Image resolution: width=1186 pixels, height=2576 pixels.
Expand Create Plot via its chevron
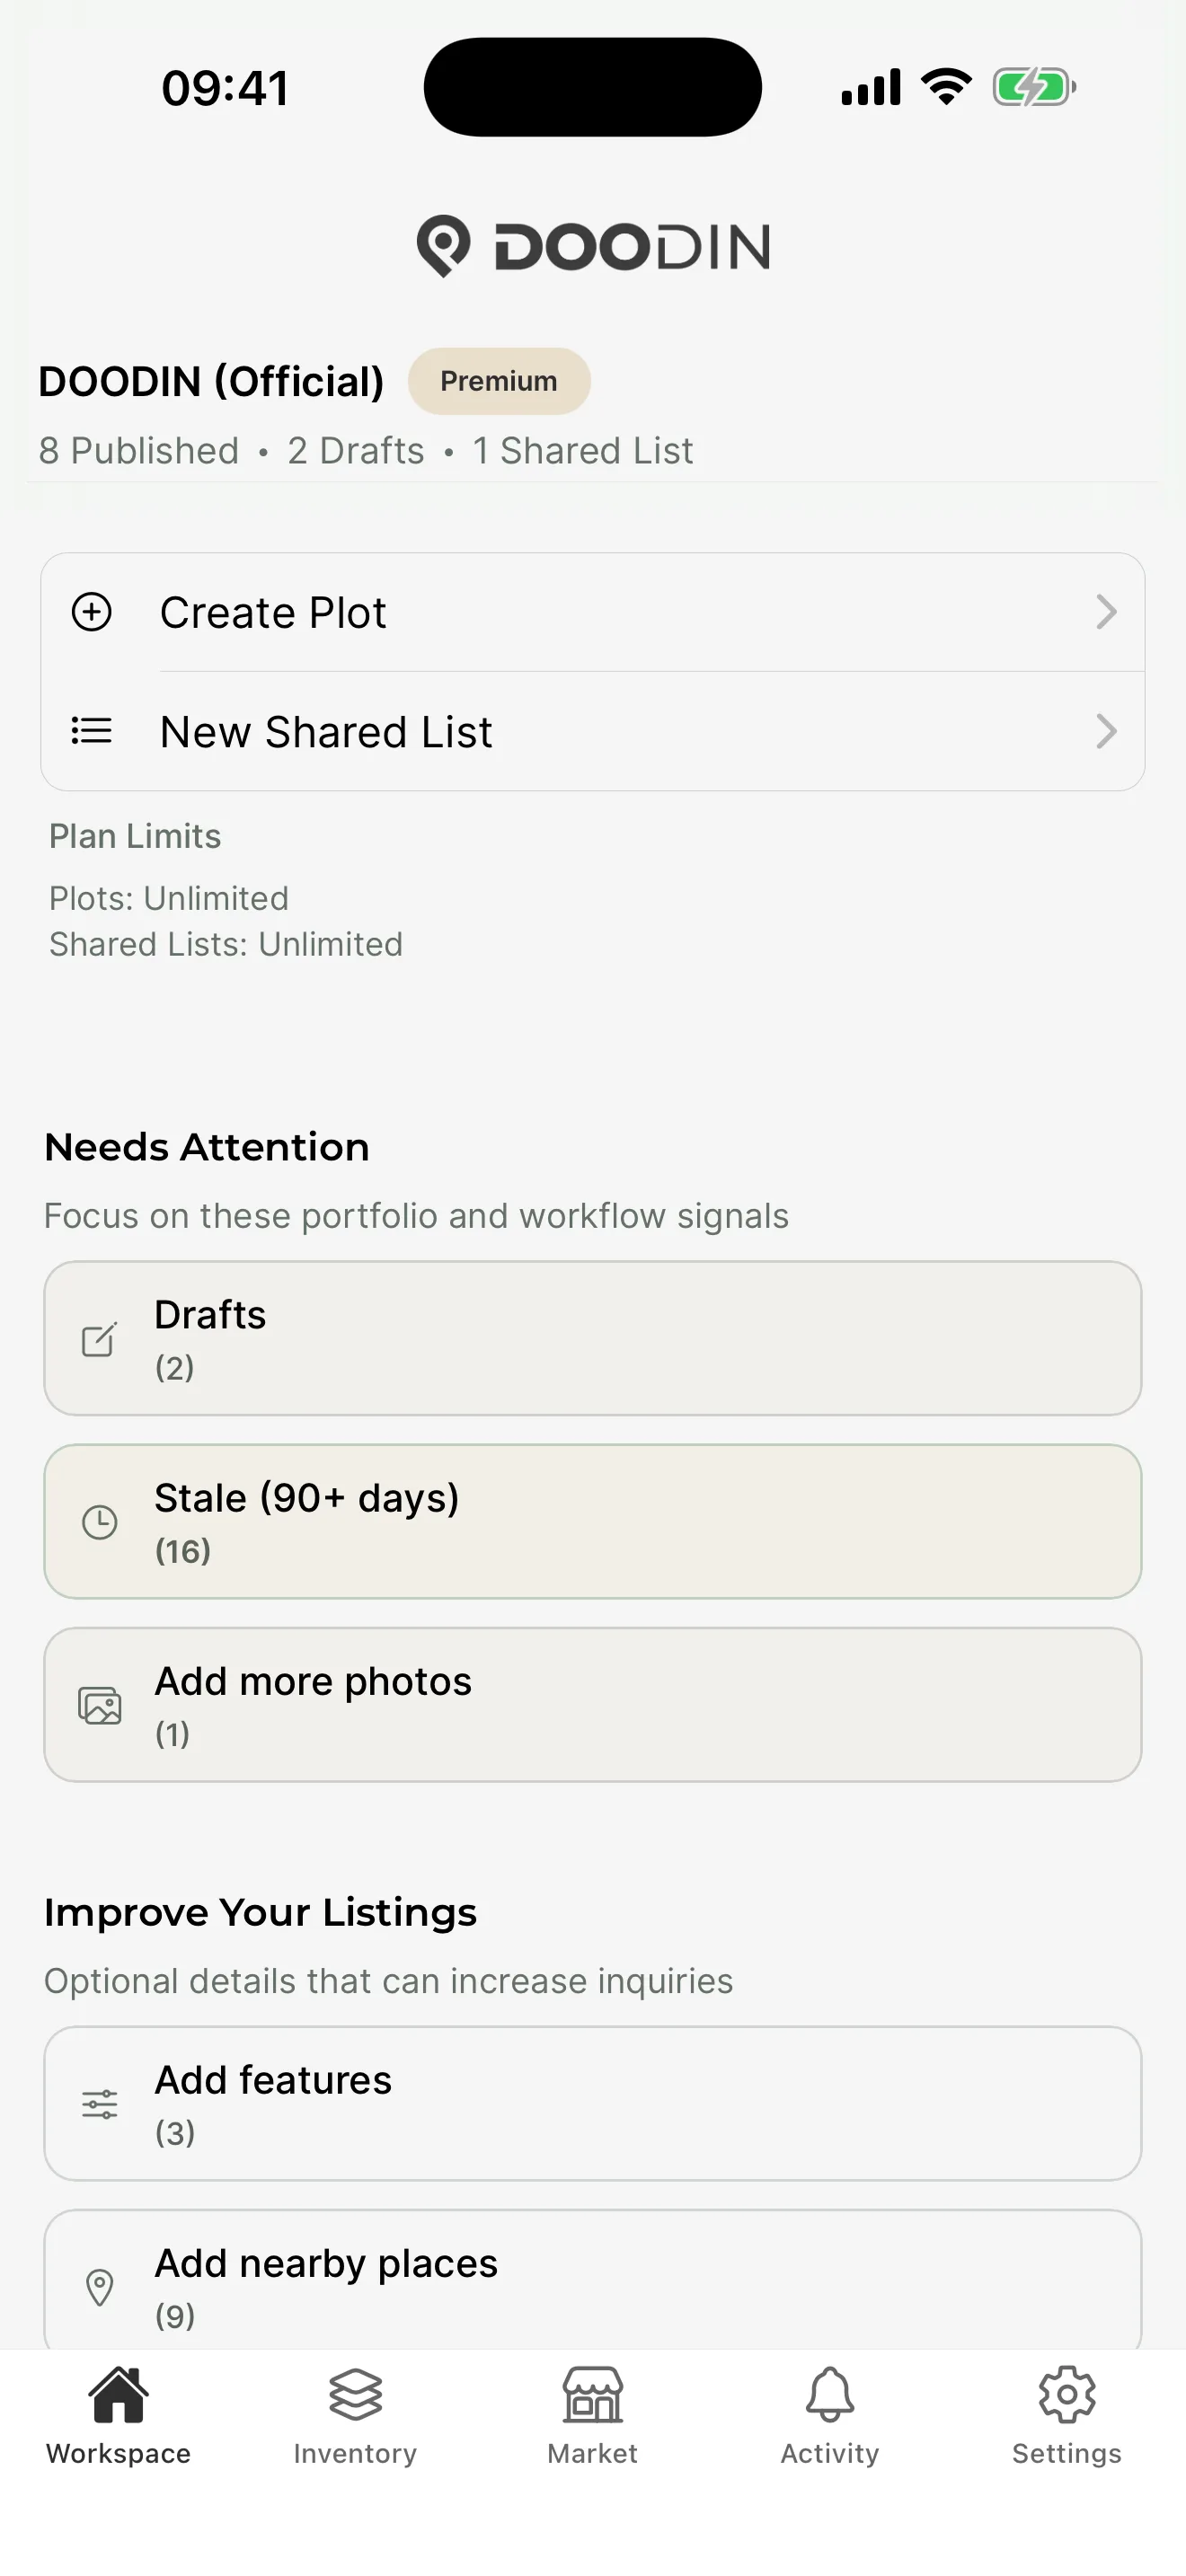(x=1106, y=612)
